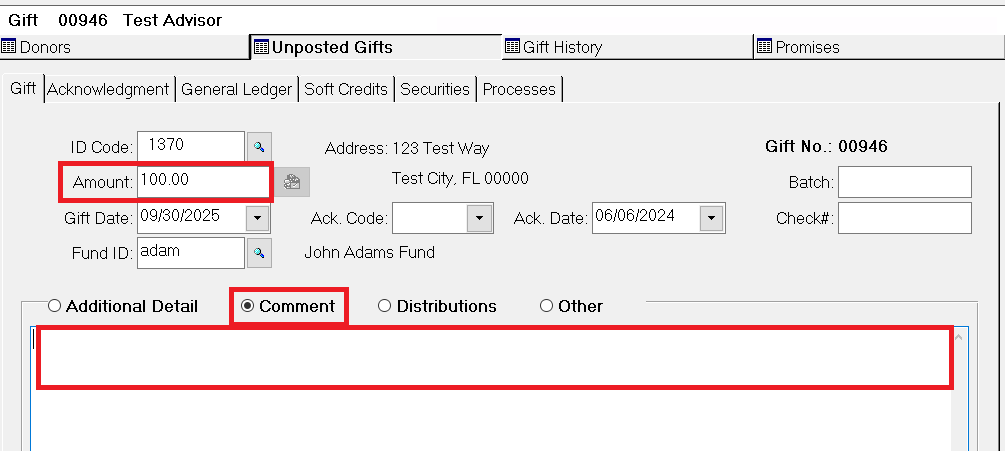The image size is (1005, 451).
Task: Open the General Ledger sub-tab
Action: point(237,89)
